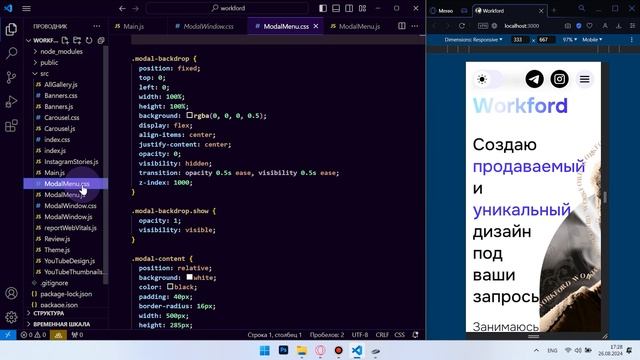
Task: Click the New File icon in explorer
Action: 65,40
